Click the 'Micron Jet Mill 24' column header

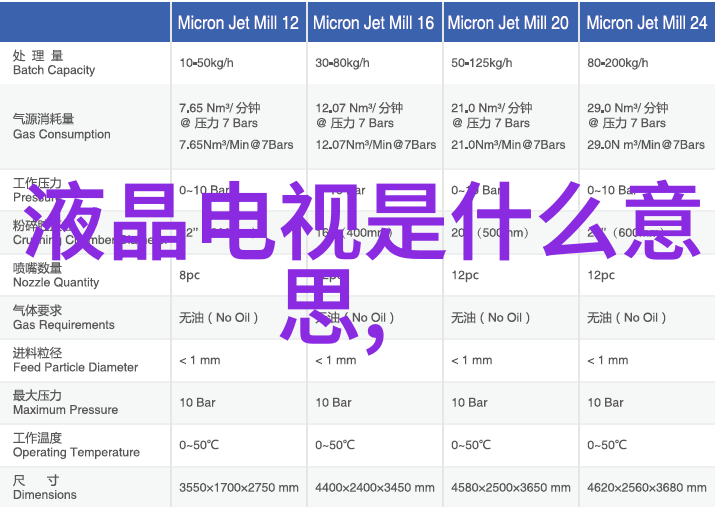point(647,23)
